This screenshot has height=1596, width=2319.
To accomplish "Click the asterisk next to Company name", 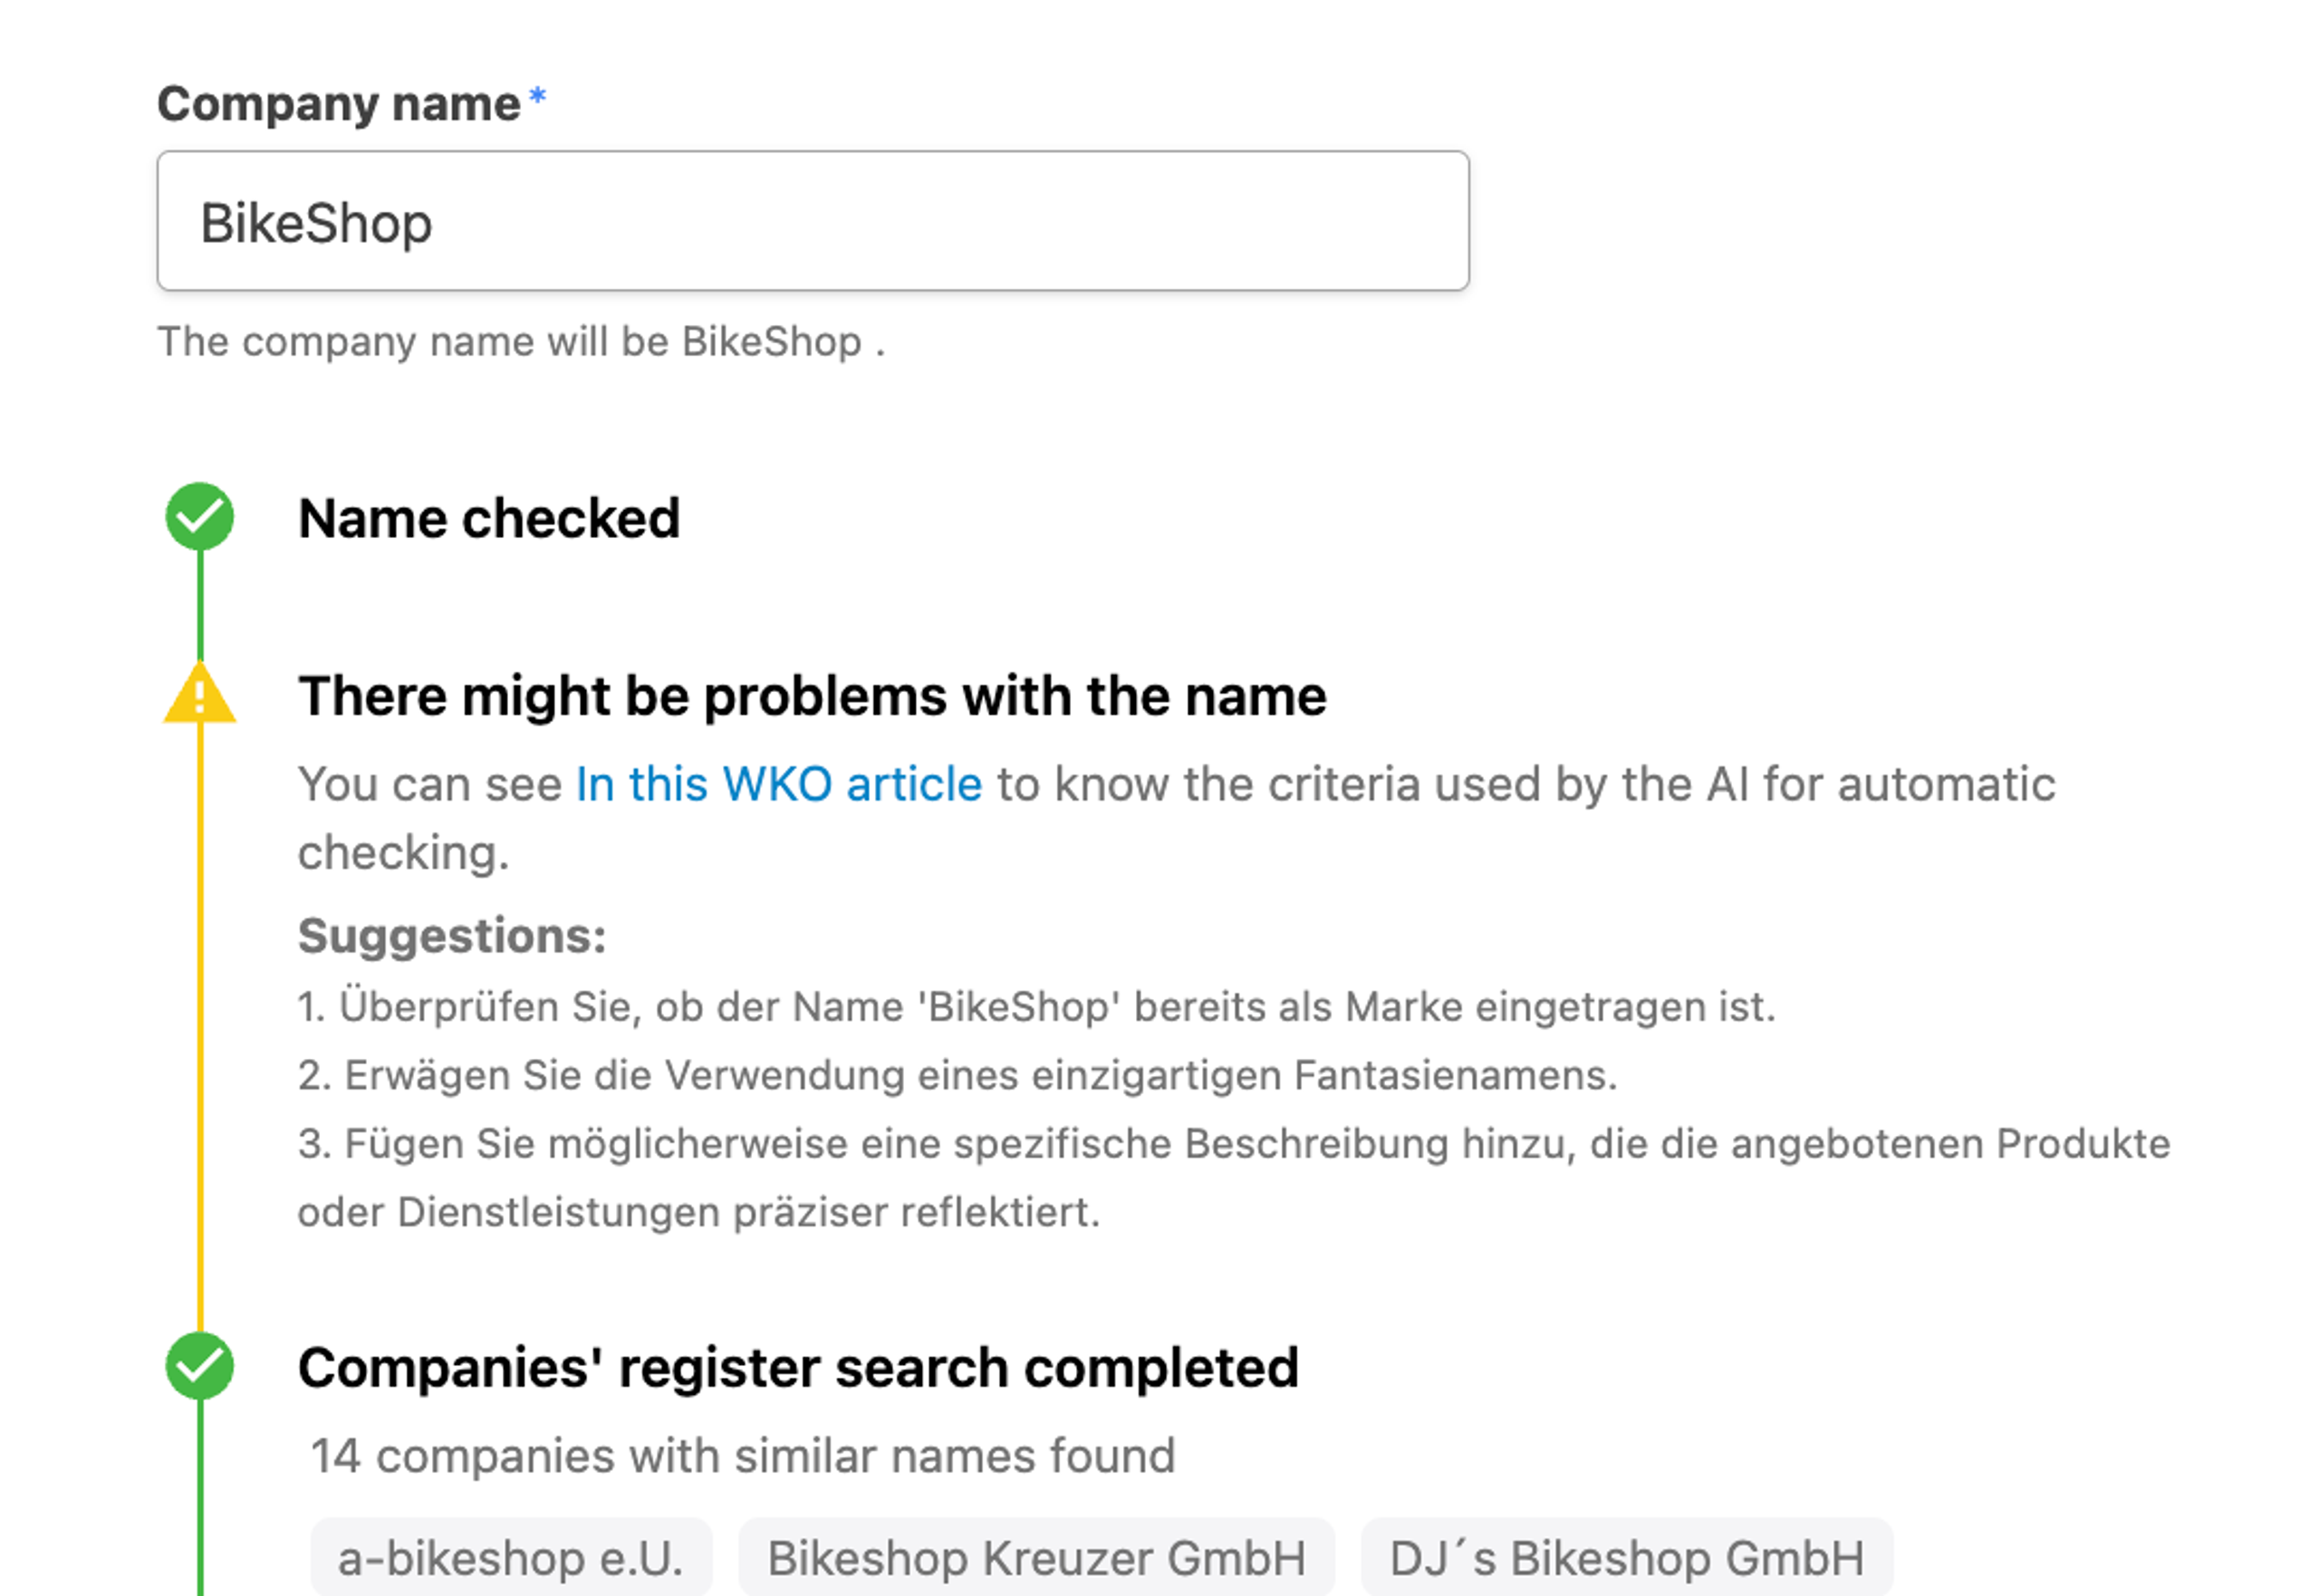I will [536, 97].
